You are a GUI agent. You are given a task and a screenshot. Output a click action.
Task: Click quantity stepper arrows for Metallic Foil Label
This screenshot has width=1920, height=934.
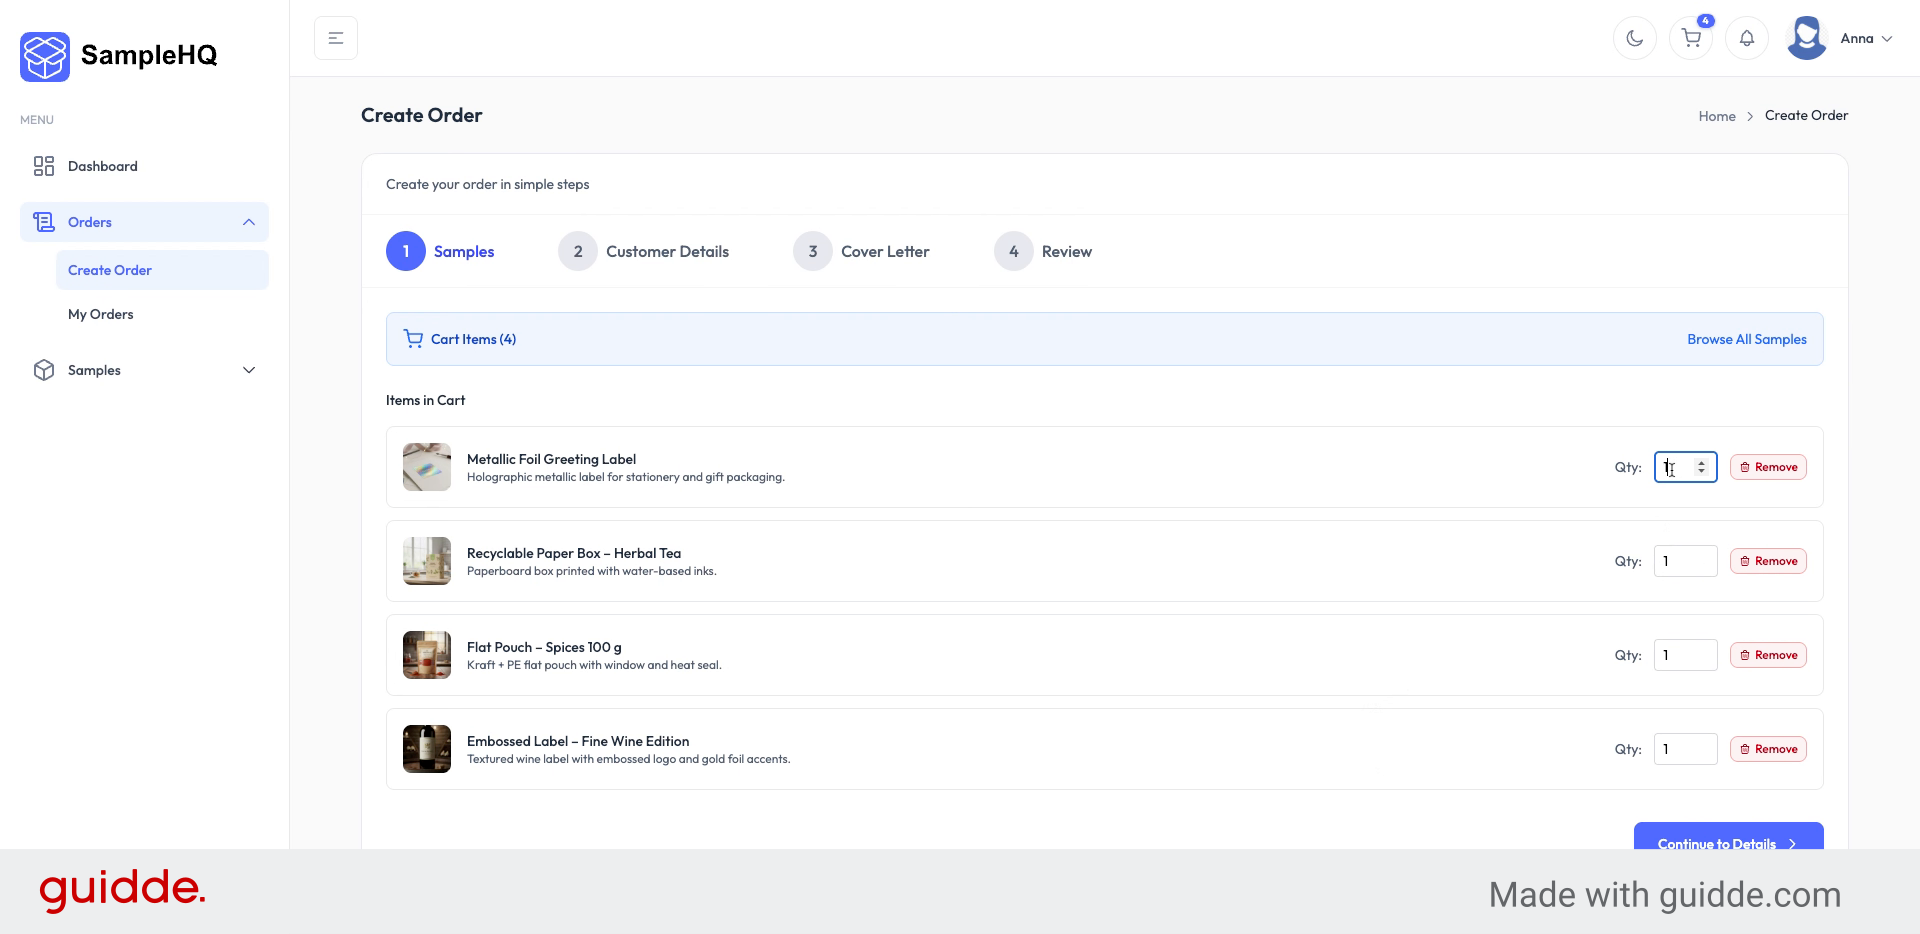[x=1701, y=467]
